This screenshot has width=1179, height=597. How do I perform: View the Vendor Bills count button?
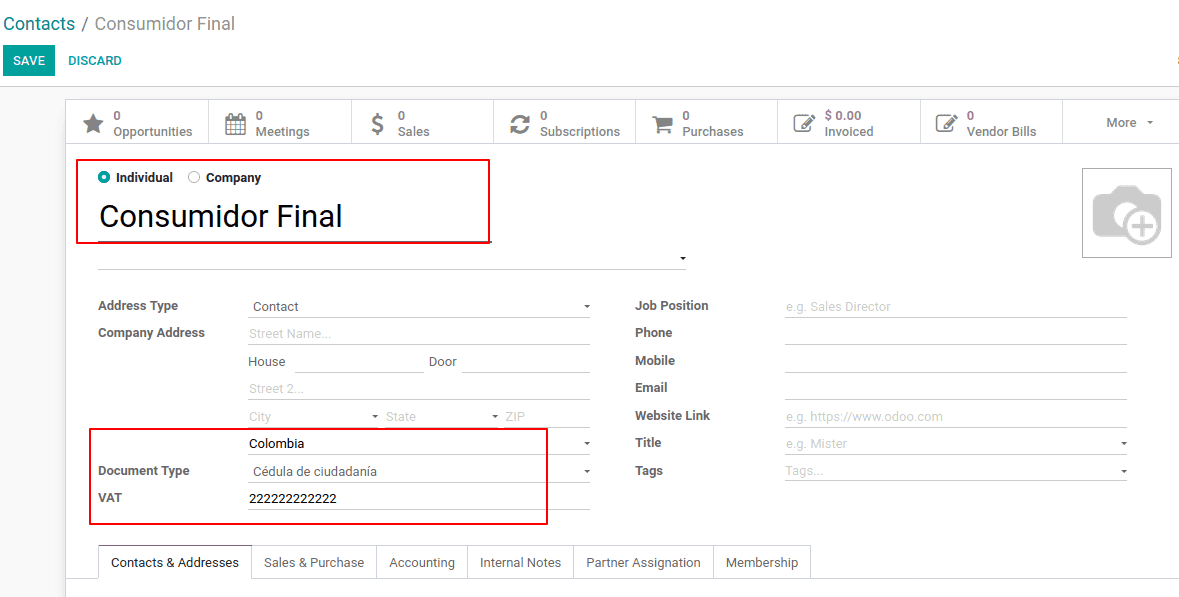click(990, 123)
